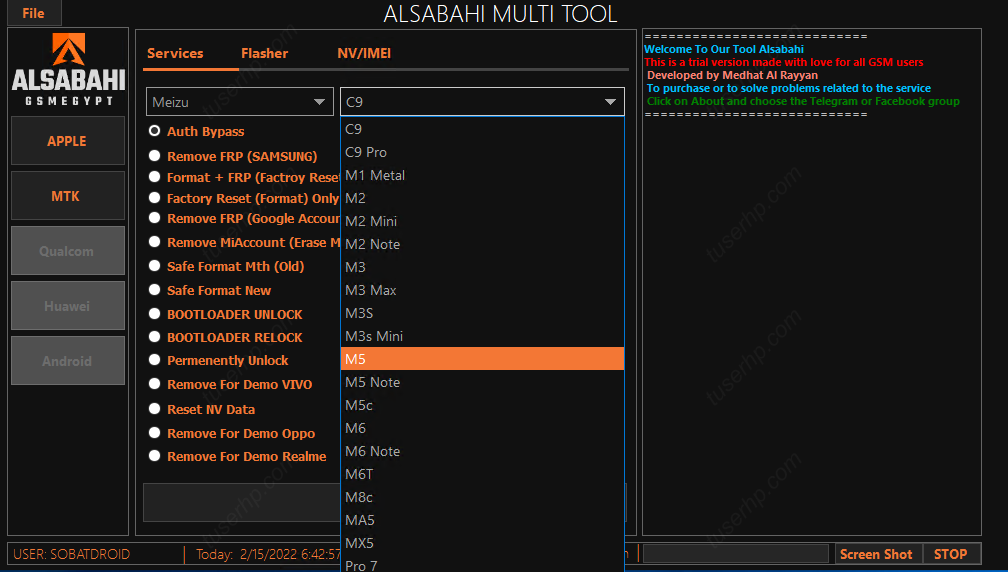The image size is (1008, 572).
Task: Click the USER: SOBATDROID status text
Action: click(71, 554)
